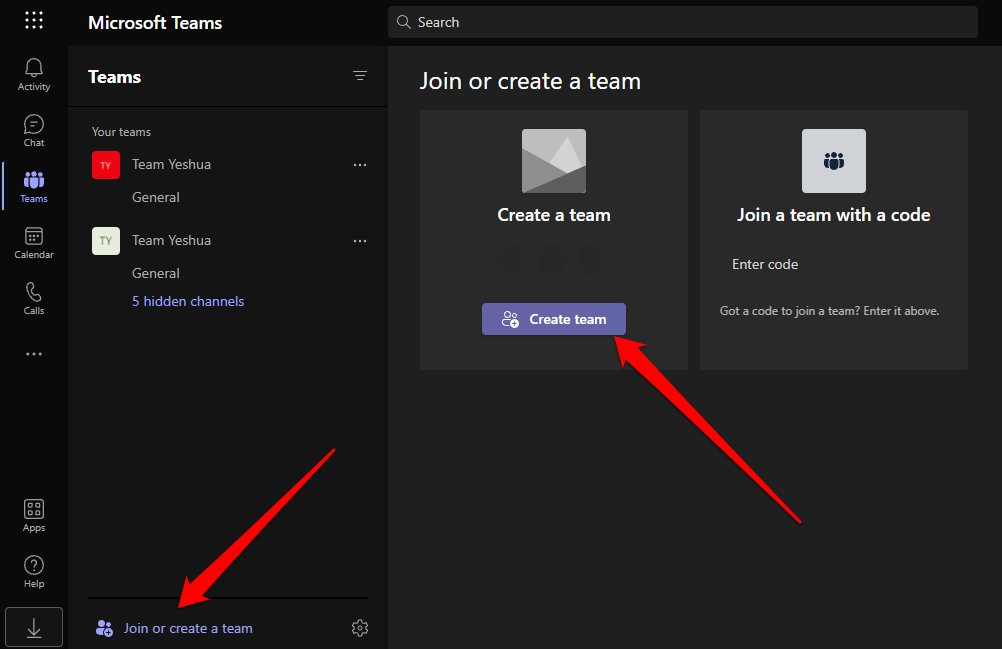
Task: Click into the Search box
Action: tap(682, 22)
